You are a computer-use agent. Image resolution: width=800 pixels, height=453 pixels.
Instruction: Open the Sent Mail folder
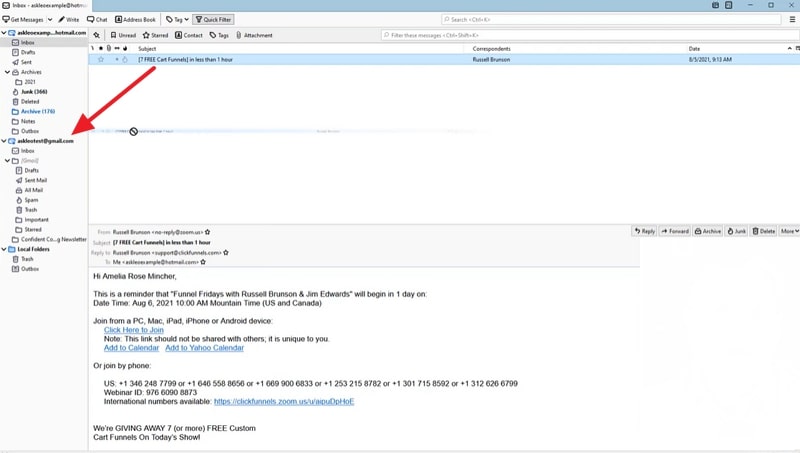tap(36, 180)
